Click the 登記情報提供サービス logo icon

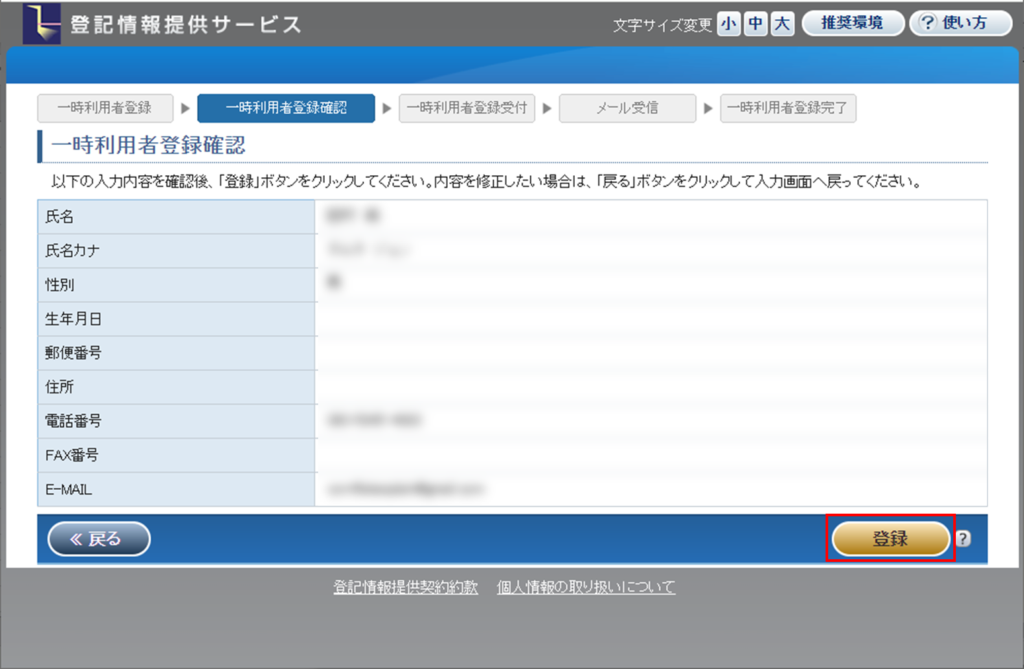[x=44, y=23]
